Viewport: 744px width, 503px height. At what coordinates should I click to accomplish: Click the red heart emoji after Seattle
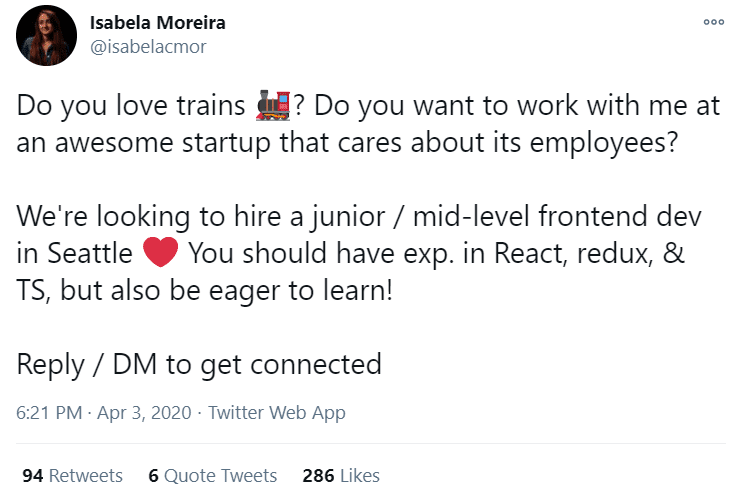point(160,252)
